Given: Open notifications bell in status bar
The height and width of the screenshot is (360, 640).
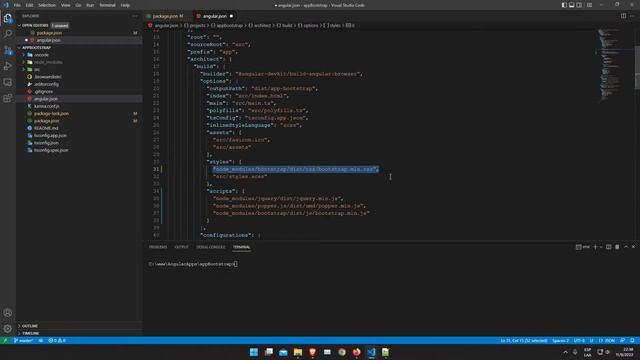Looking at the screenshot, I should [x=632, y=340].
